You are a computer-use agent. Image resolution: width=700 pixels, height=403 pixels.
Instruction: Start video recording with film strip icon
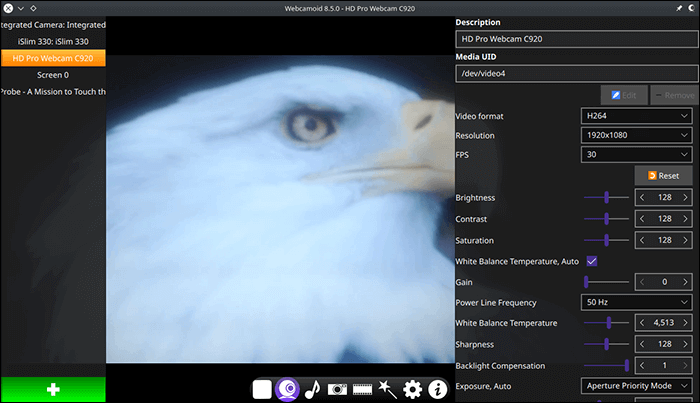(362, 389)
